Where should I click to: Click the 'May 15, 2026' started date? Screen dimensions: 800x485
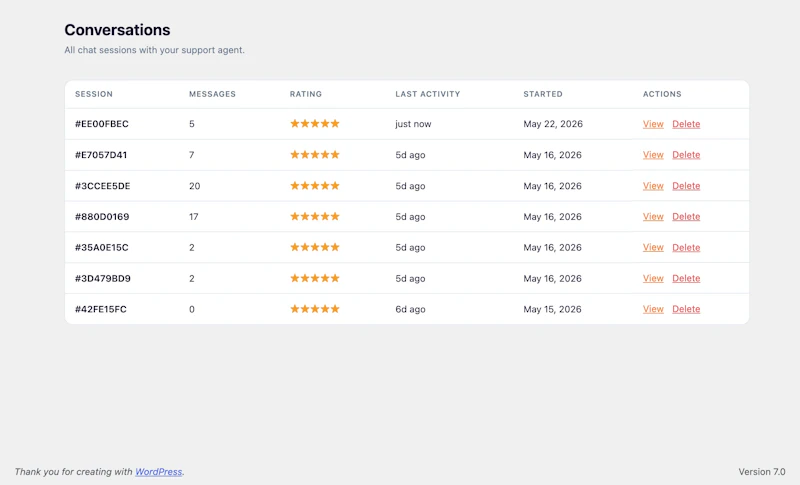[x=553, y=309]
